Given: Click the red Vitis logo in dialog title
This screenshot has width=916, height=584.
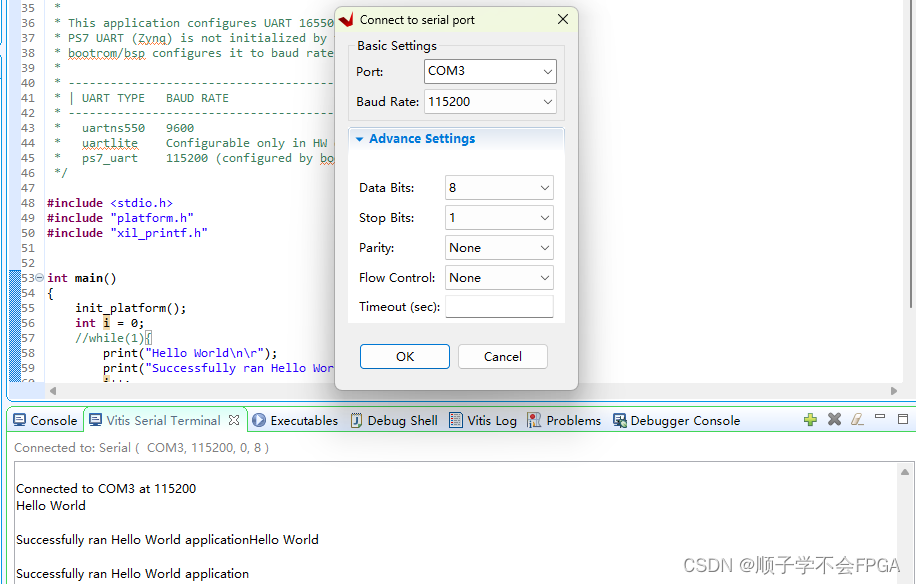Looking at the screenshot, I should (346, 19).
